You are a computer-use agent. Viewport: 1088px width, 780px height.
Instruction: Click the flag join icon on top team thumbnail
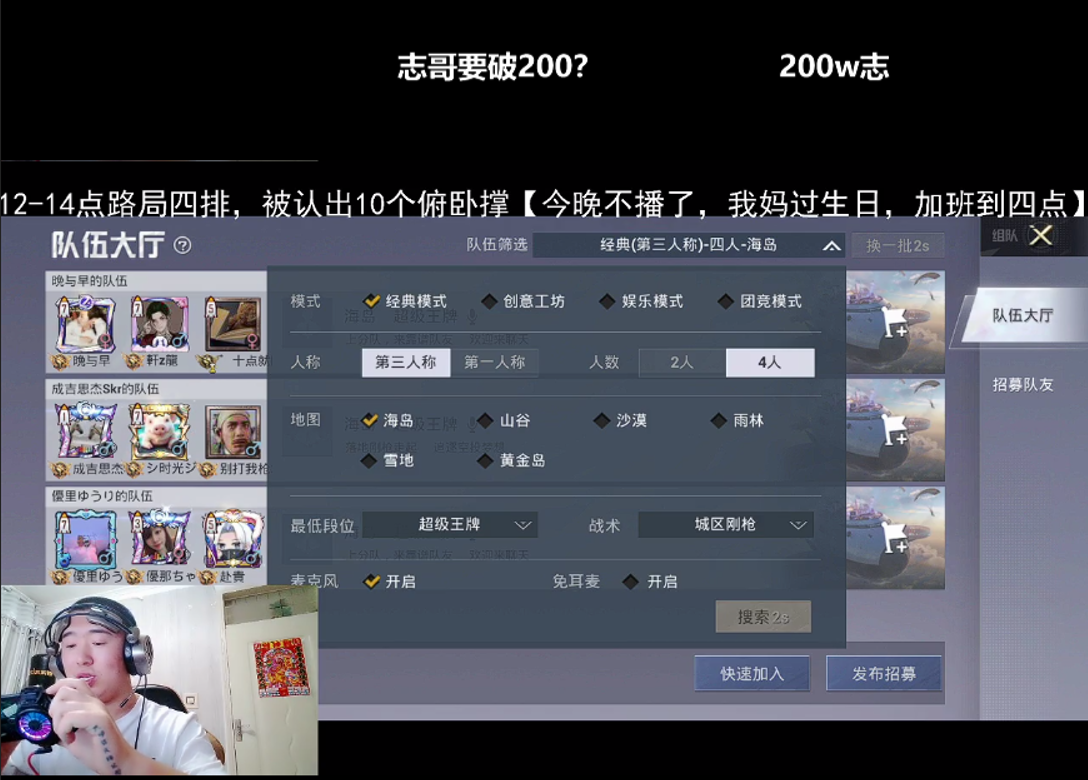point(896,322)
